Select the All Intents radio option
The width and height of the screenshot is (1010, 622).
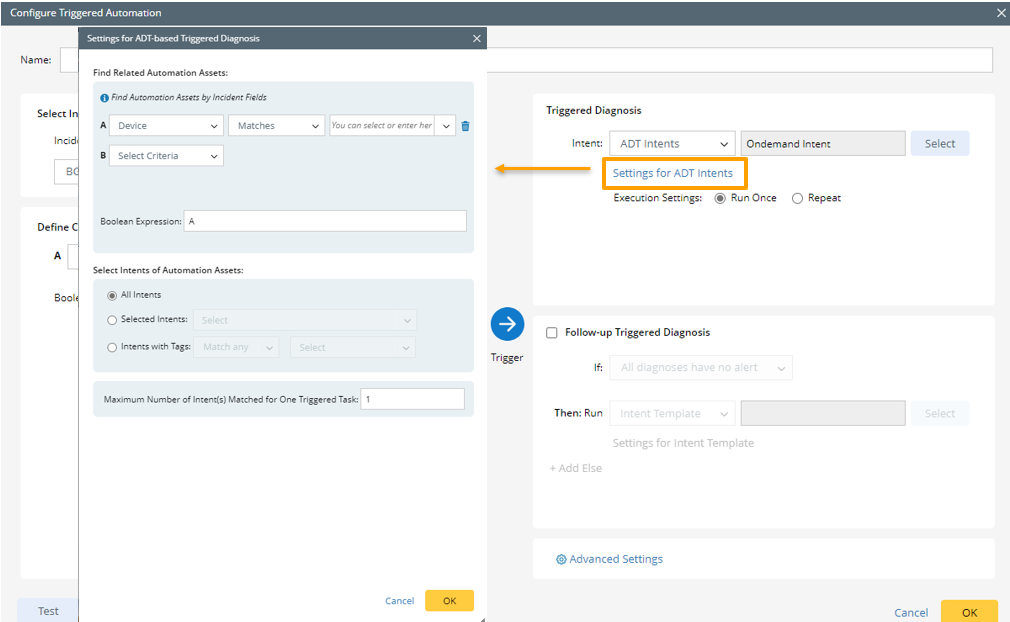coord(112,295)
